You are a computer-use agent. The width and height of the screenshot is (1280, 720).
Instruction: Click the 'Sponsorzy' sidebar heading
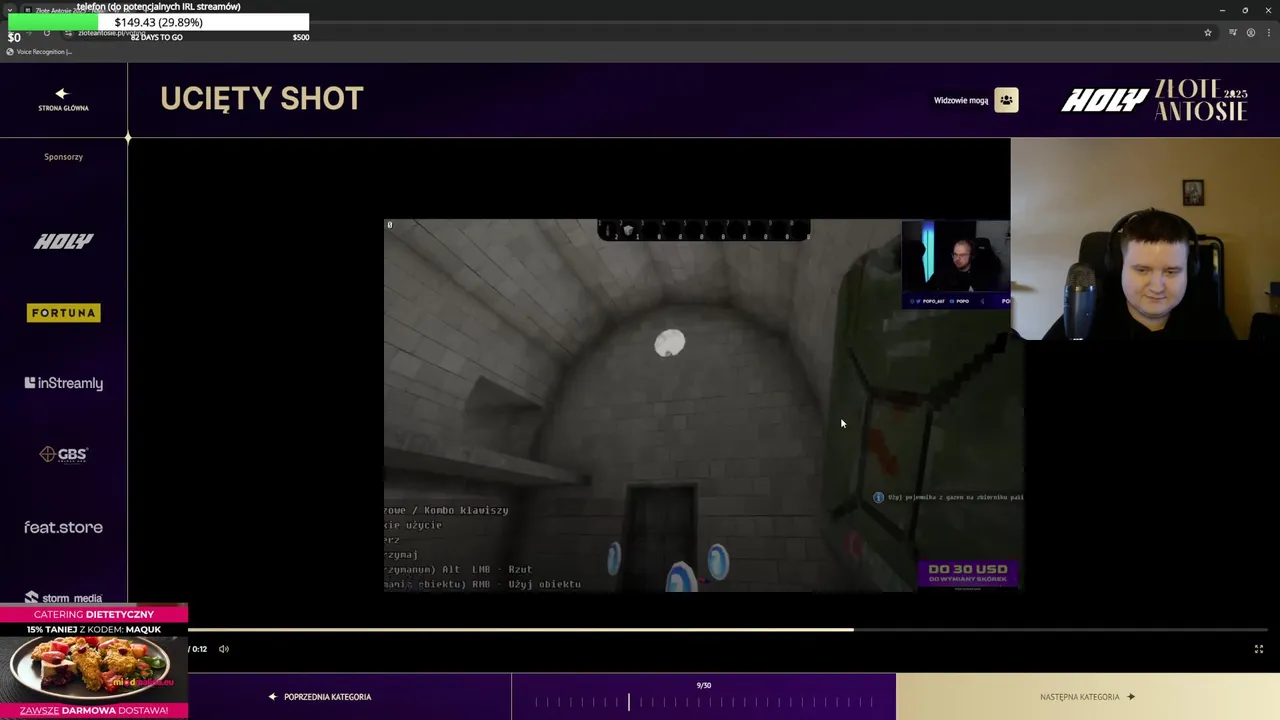[63, 157]
